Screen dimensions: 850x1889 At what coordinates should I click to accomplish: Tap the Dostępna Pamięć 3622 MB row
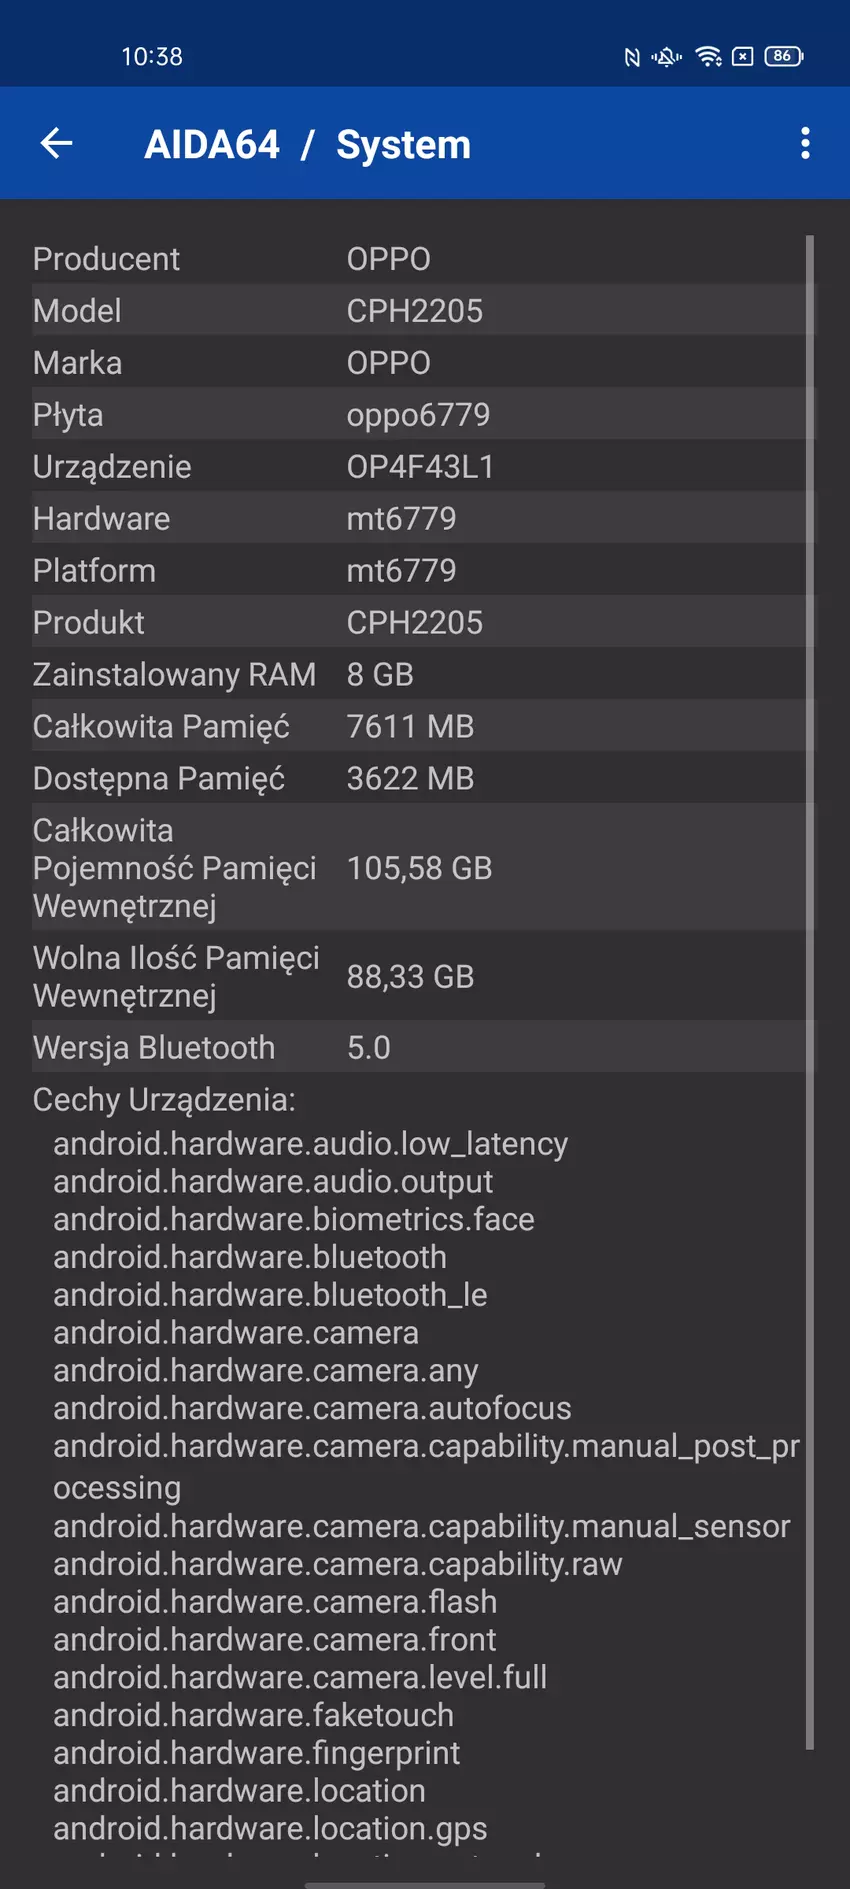[x=420, y=779]
